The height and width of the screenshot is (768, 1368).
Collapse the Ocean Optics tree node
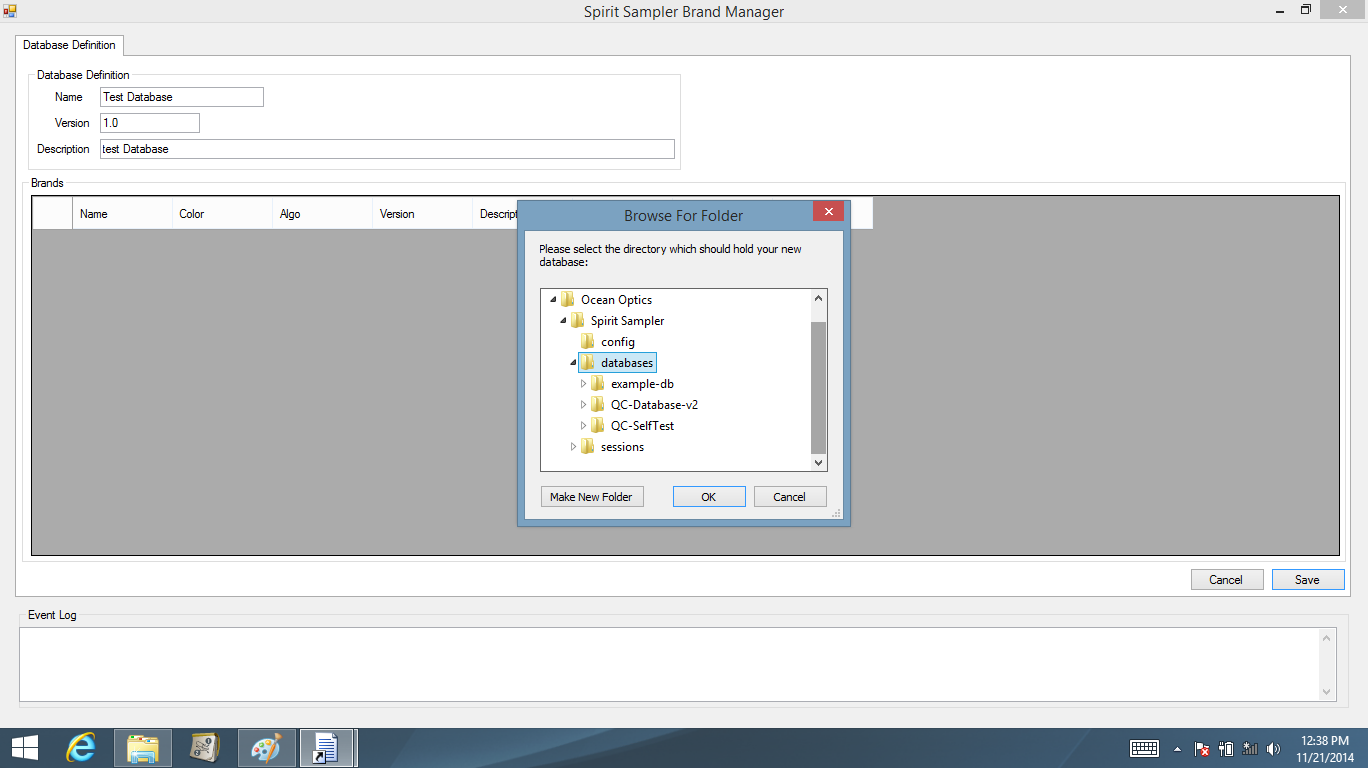pos(553,300)
